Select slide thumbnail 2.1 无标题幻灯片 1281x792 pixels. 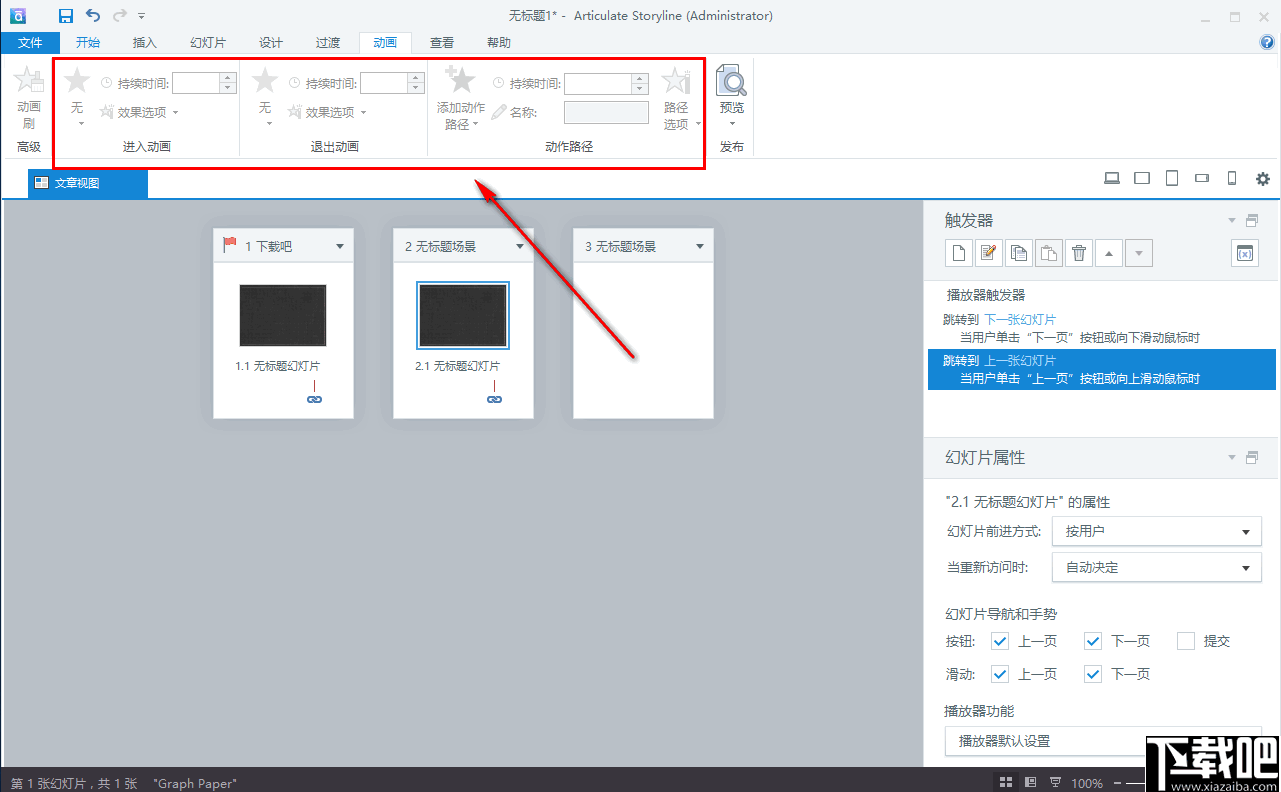(463, 315)
